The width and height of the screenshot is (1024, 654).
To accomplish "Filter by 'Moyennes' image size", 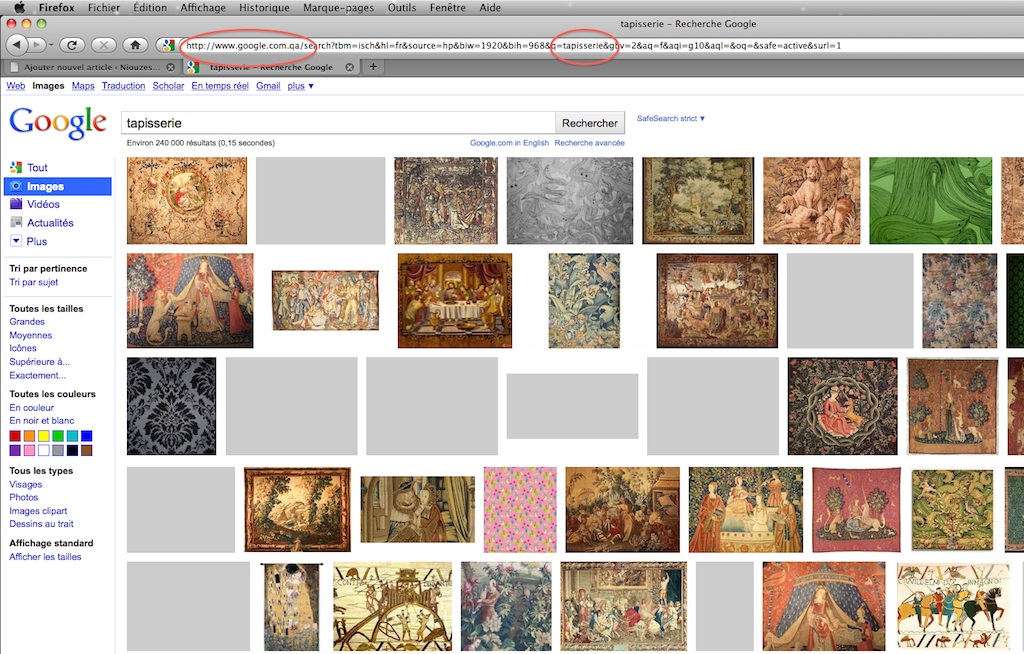I will (x=31, y=335).
